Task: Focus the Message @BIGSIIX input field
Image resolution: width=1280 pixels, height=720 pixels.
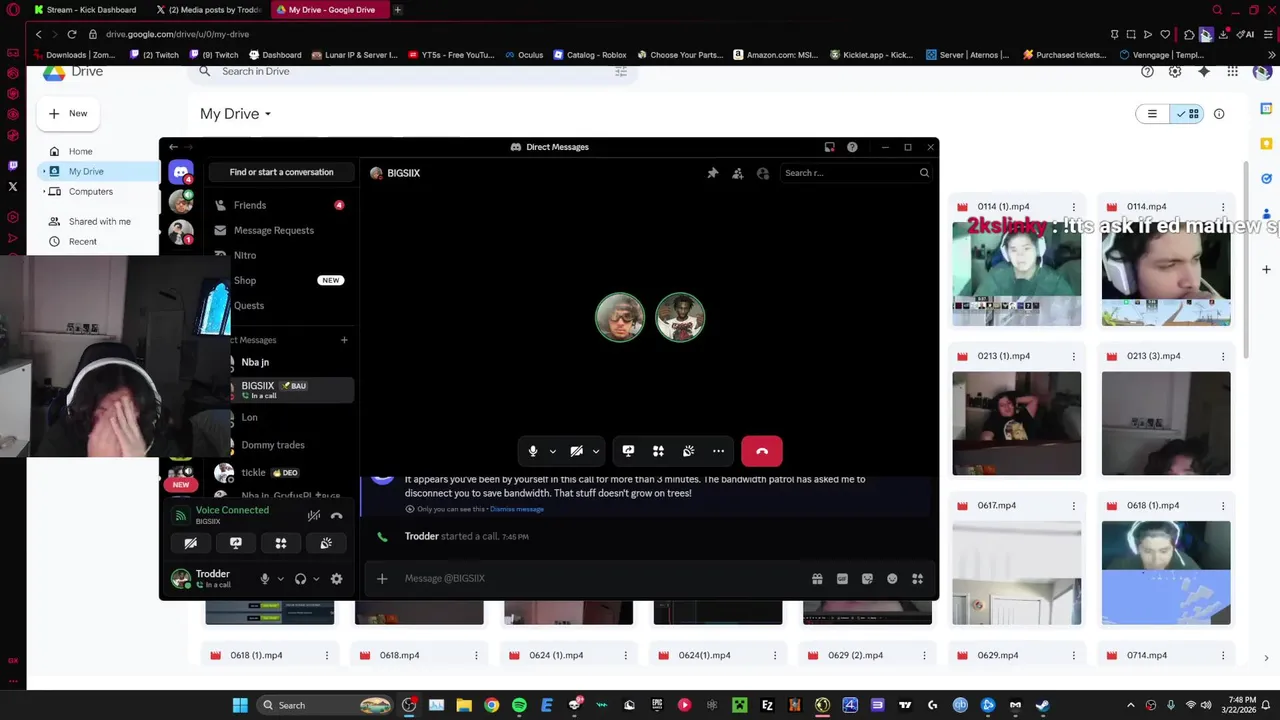Action: click(x=600, y=578)
